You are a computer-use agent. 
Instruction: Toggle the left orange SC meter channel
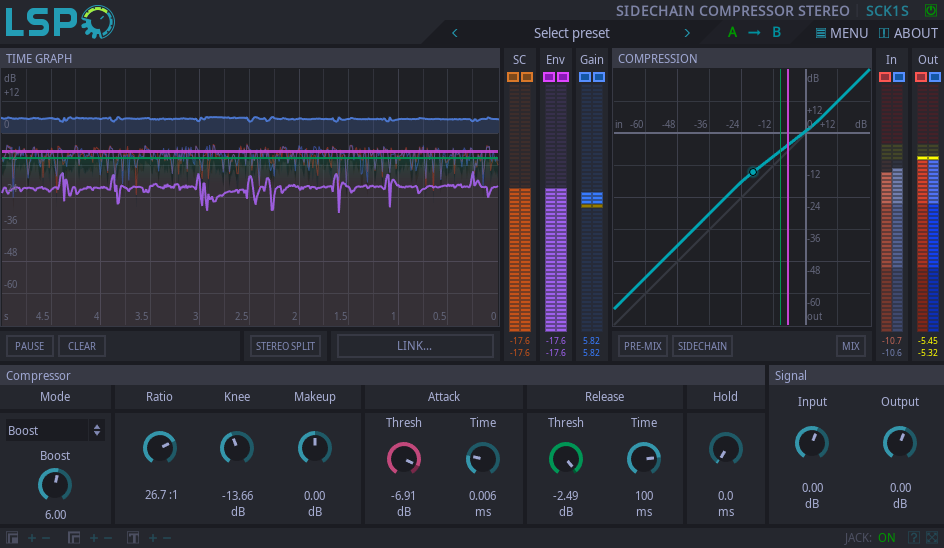pos(513,77)
